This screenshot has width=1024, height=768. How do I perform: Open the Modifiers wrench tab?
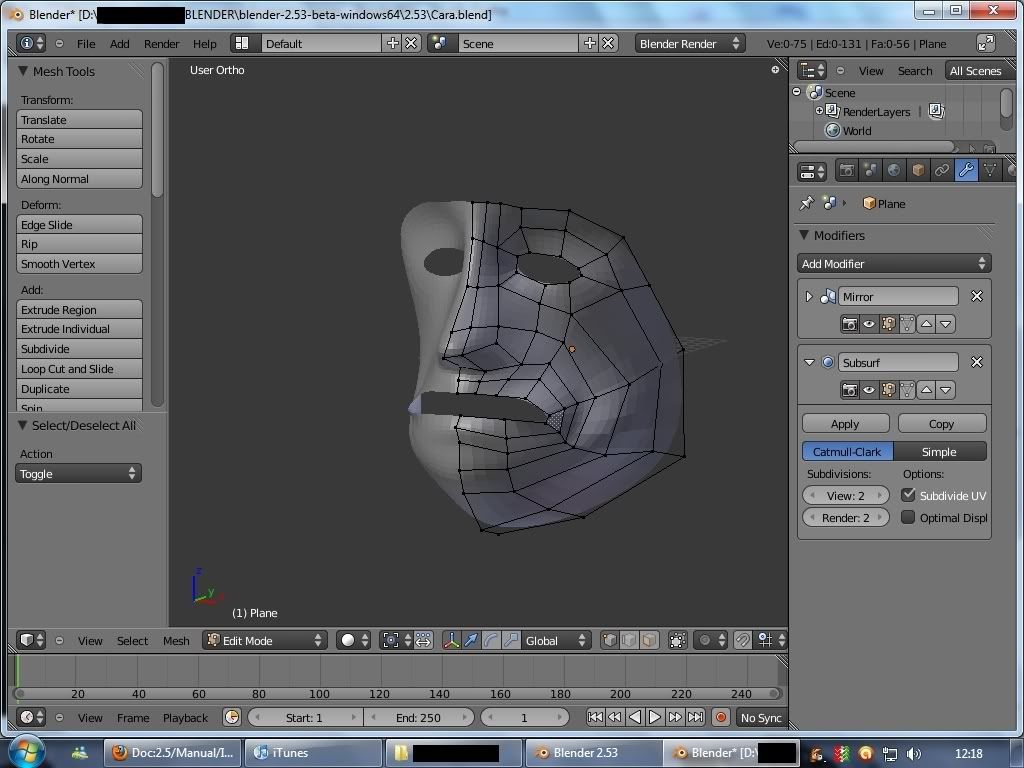point(966,171)
